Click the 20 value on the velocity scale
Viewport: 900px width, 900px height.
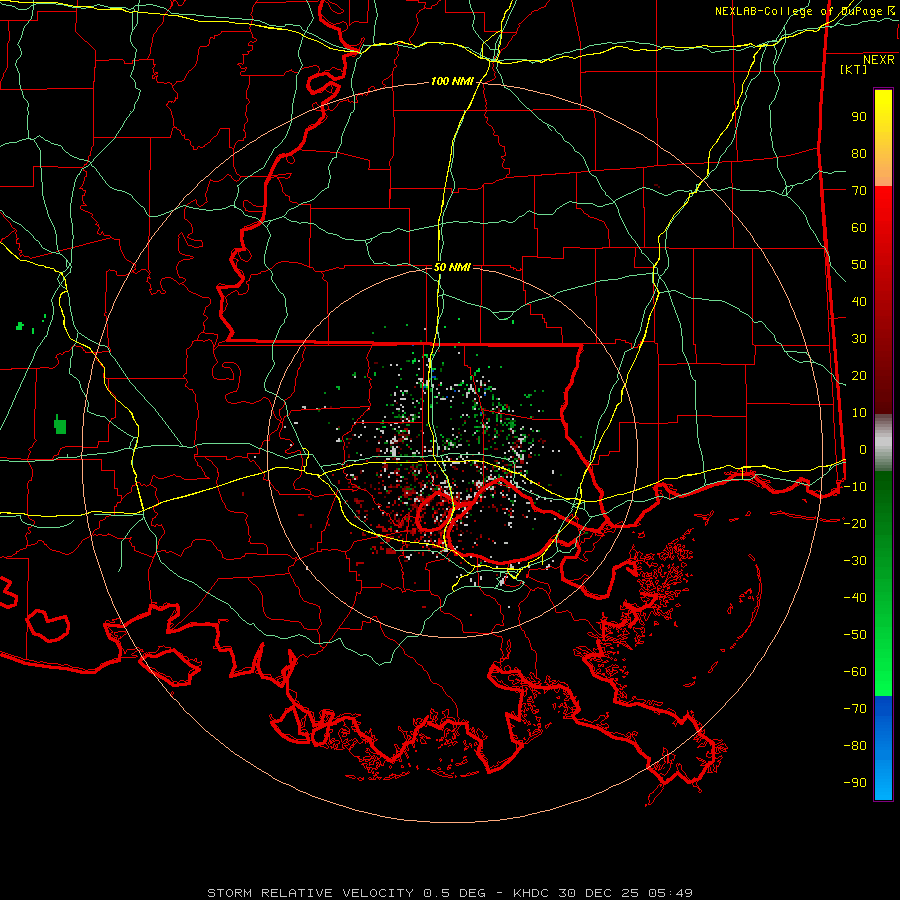tap(859, 376)
